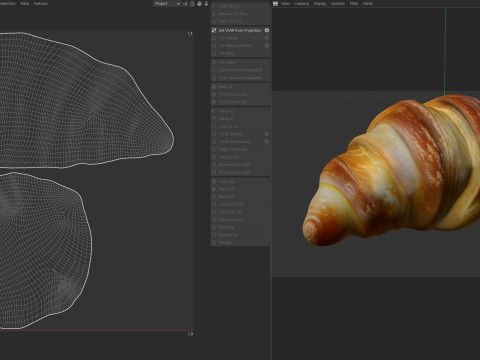Click the down-arrow icon beside Project dropdown
The image size is (480, 360).
[x=206, y=4]
